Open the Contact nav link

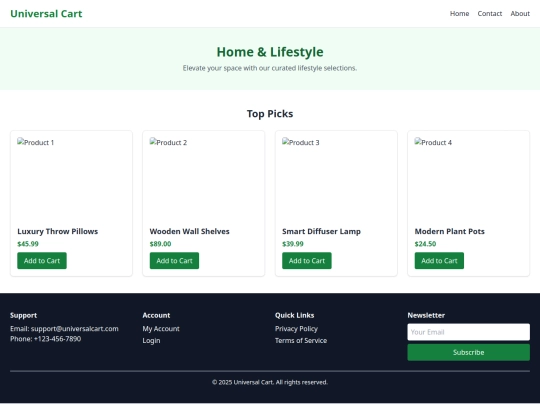(489, 14)
